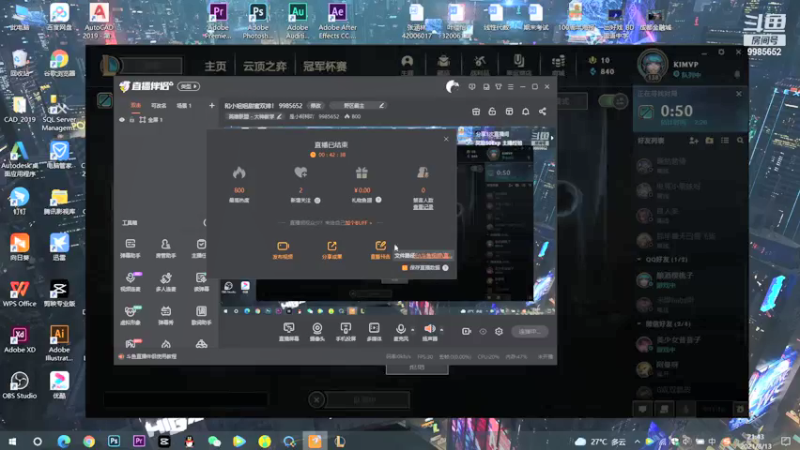Screen dimensions: 800x450
Task: Expand the speaker options arrow
Action: [441, 330]
